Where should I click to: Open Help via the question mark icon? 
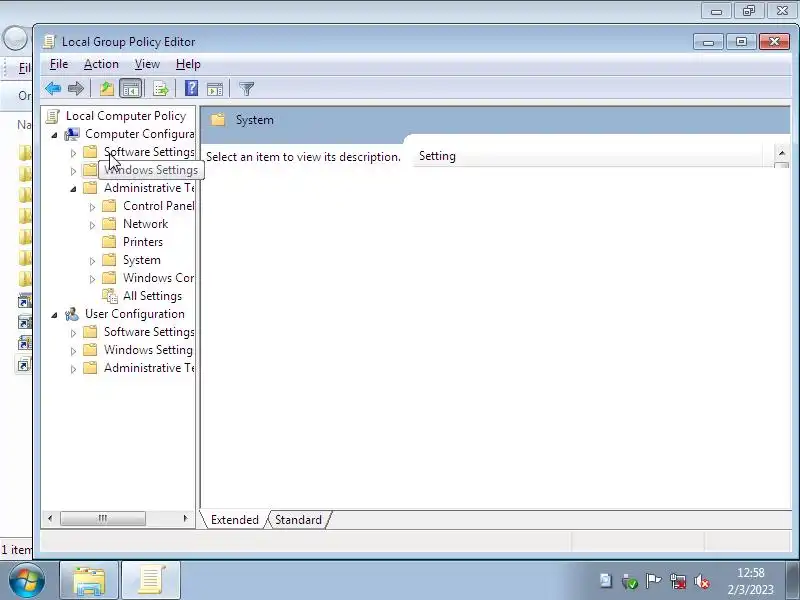[x=191, y=88]
